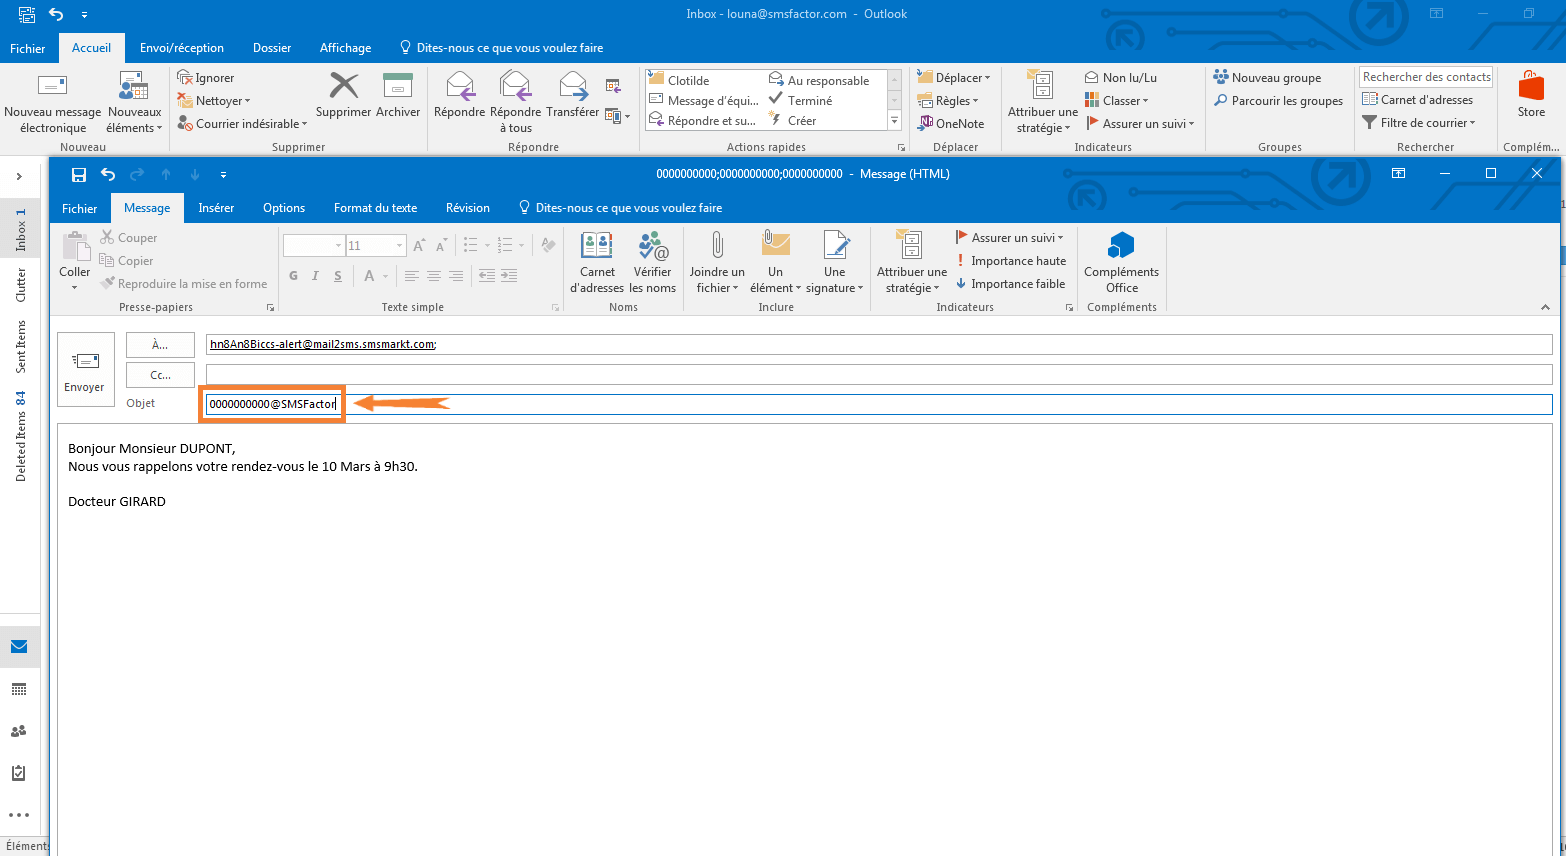
Task: Open the Calendar view in sidebar
Action: (19, 689)
